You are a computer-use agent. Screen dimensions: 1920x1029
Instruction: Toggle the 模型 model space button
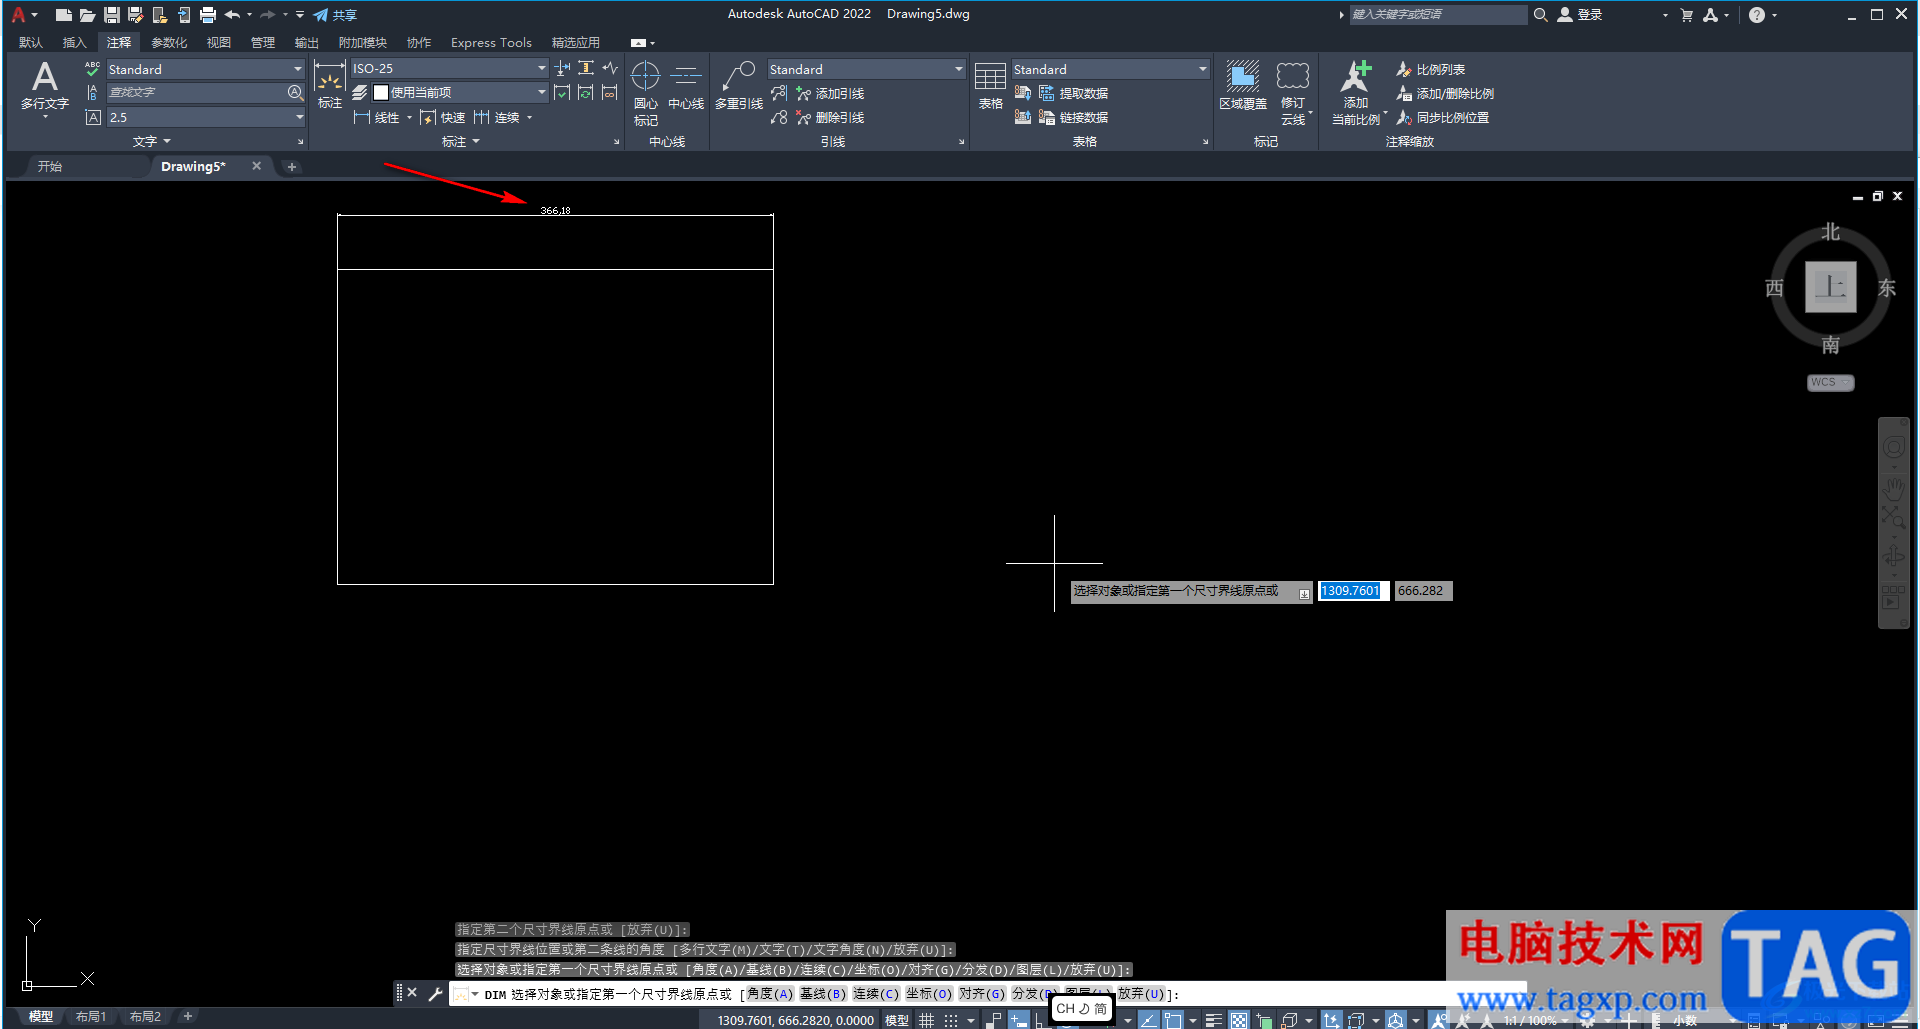[x=897, y=1020]
